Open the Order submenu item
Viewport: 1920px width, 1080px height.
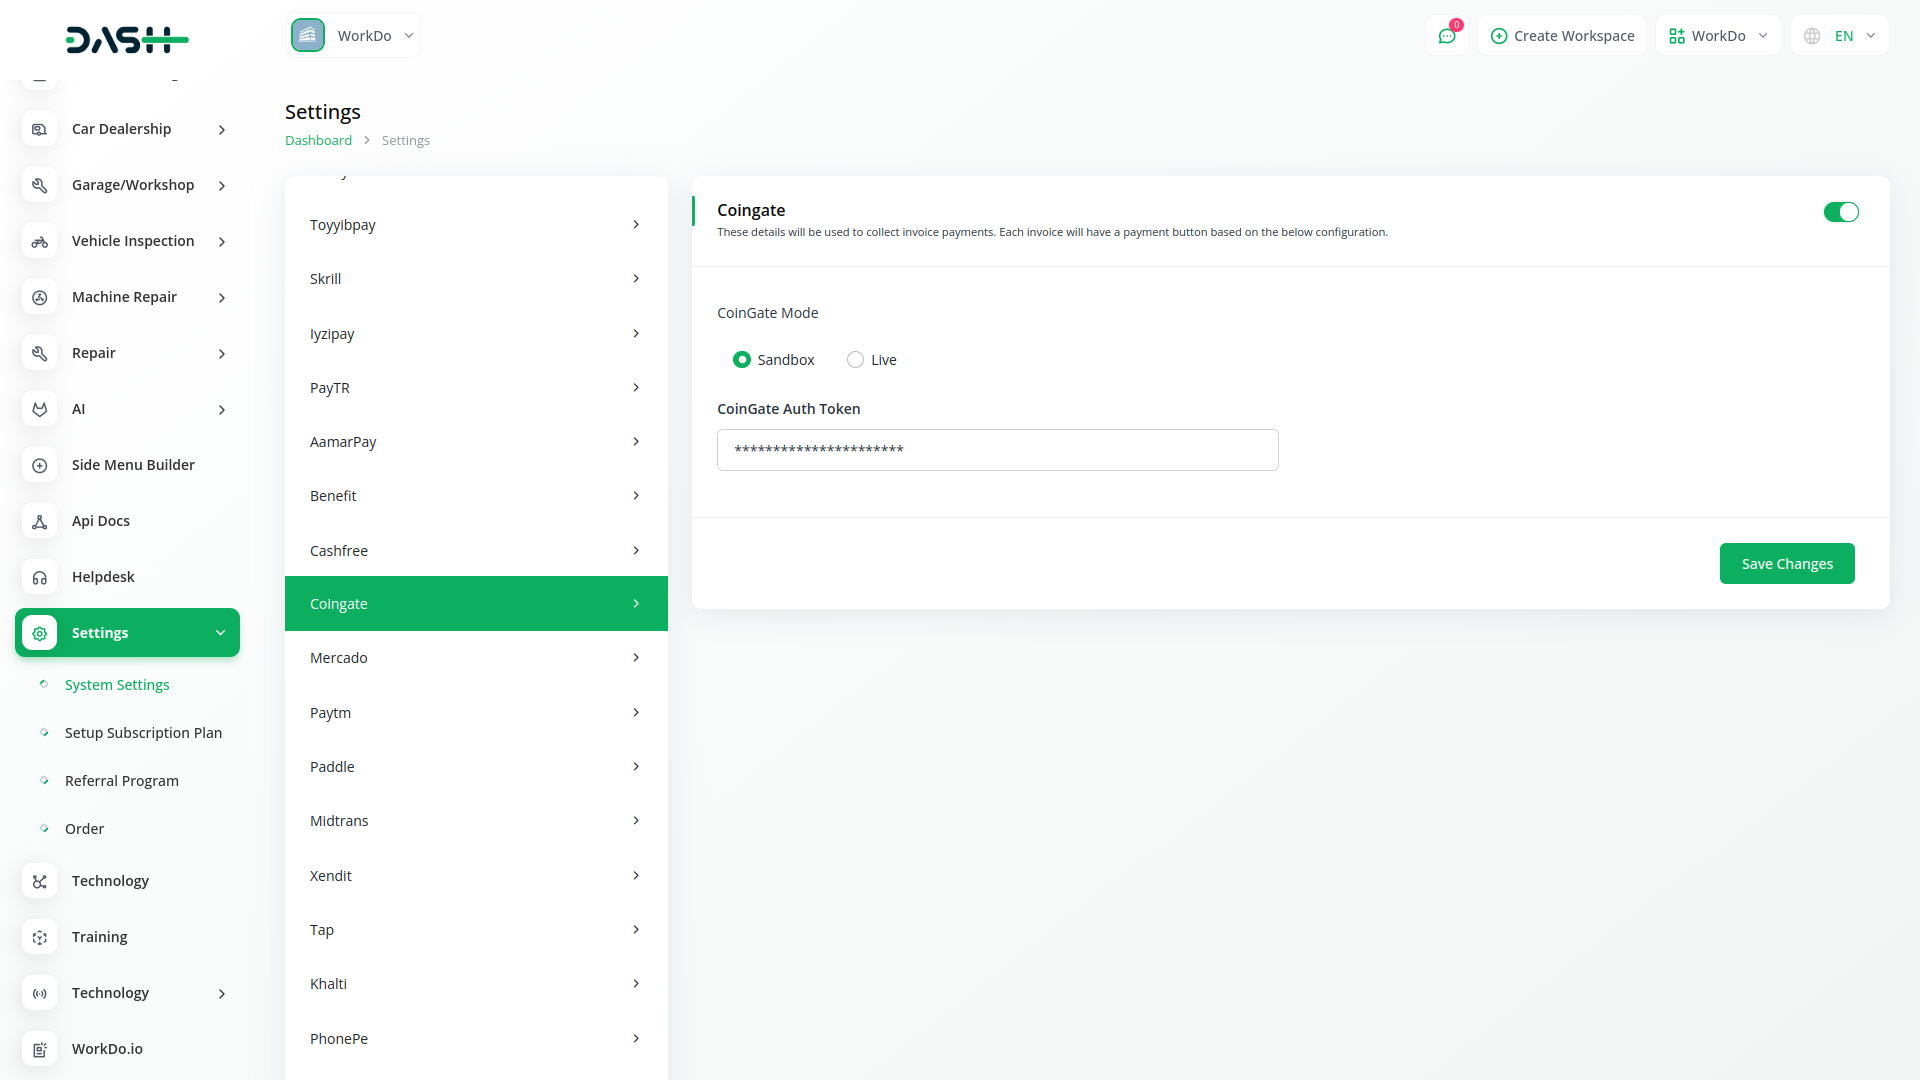(84, 829)
